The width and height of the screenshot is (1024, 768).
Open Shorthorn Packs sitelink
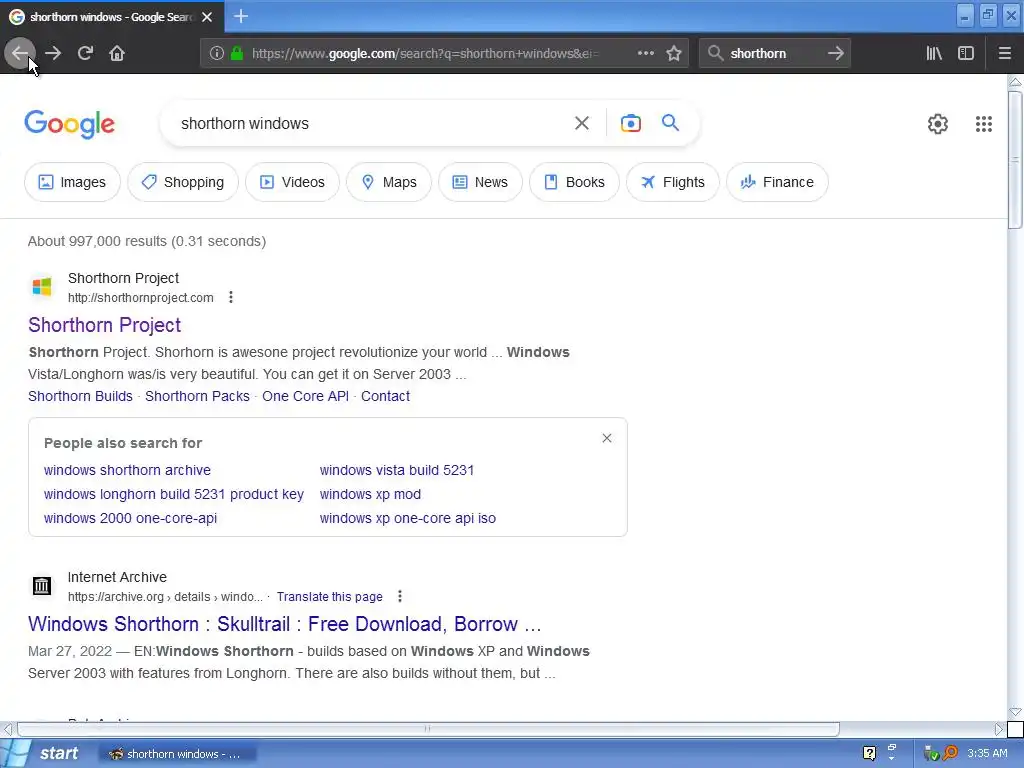point(197,396)
